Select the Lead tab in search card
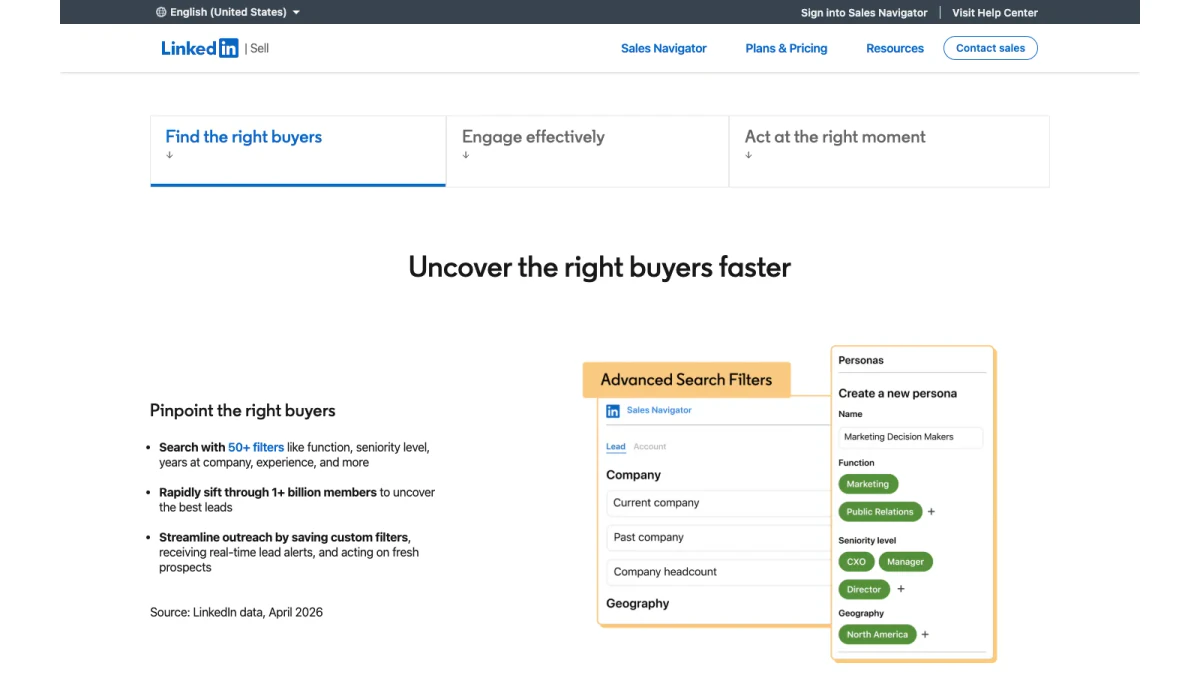 coord(616,447)
